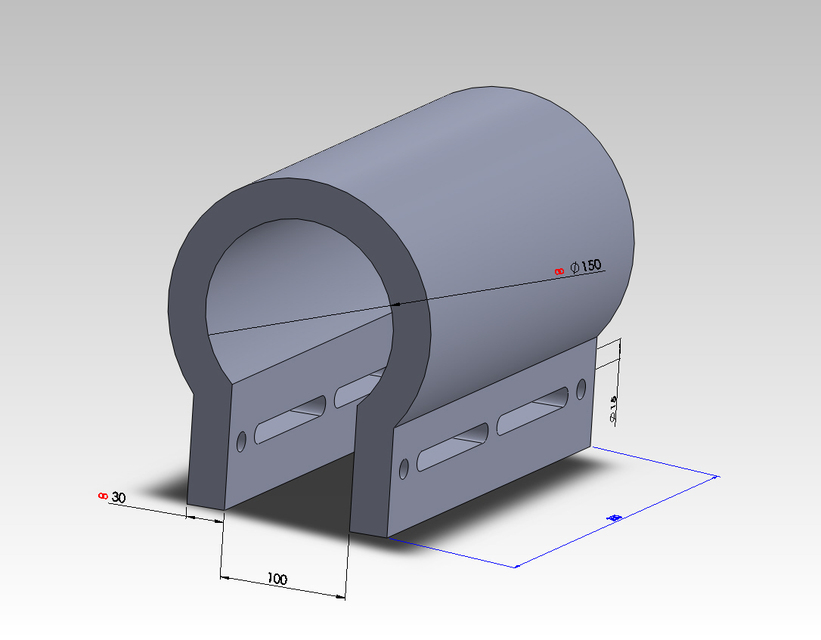Select the 100 dimension text

[275, 580]
